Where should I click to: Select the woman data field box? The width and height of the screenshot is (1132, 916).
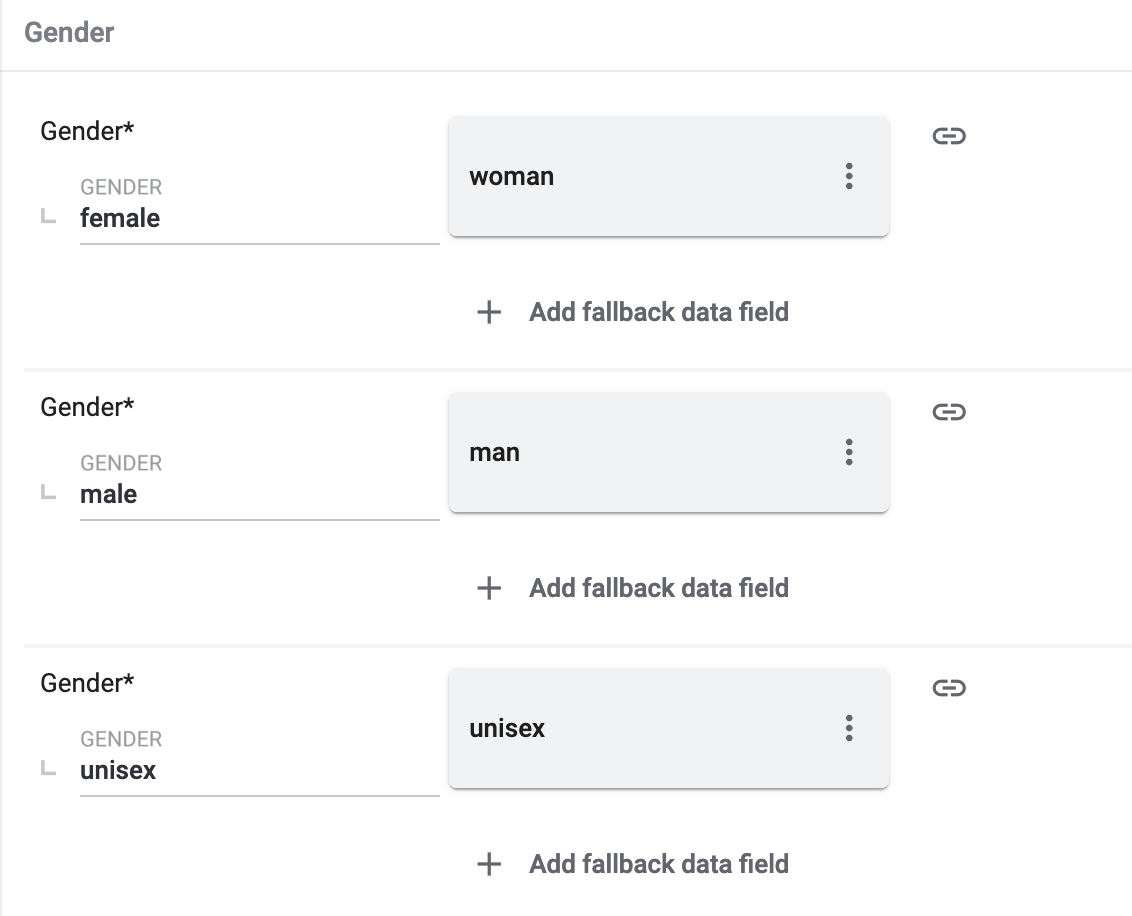tap(640, 177)
